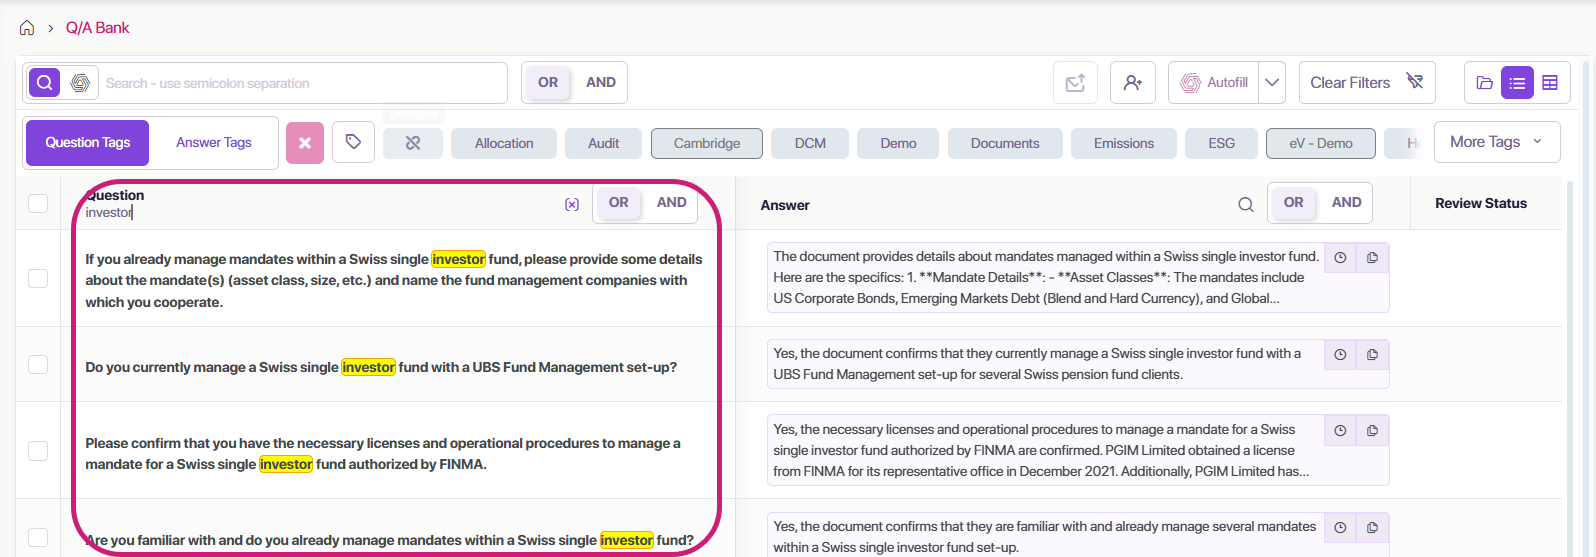The image size is (1596, 557).
Task: View history for the UBS answer
Action: (1340, 354)
